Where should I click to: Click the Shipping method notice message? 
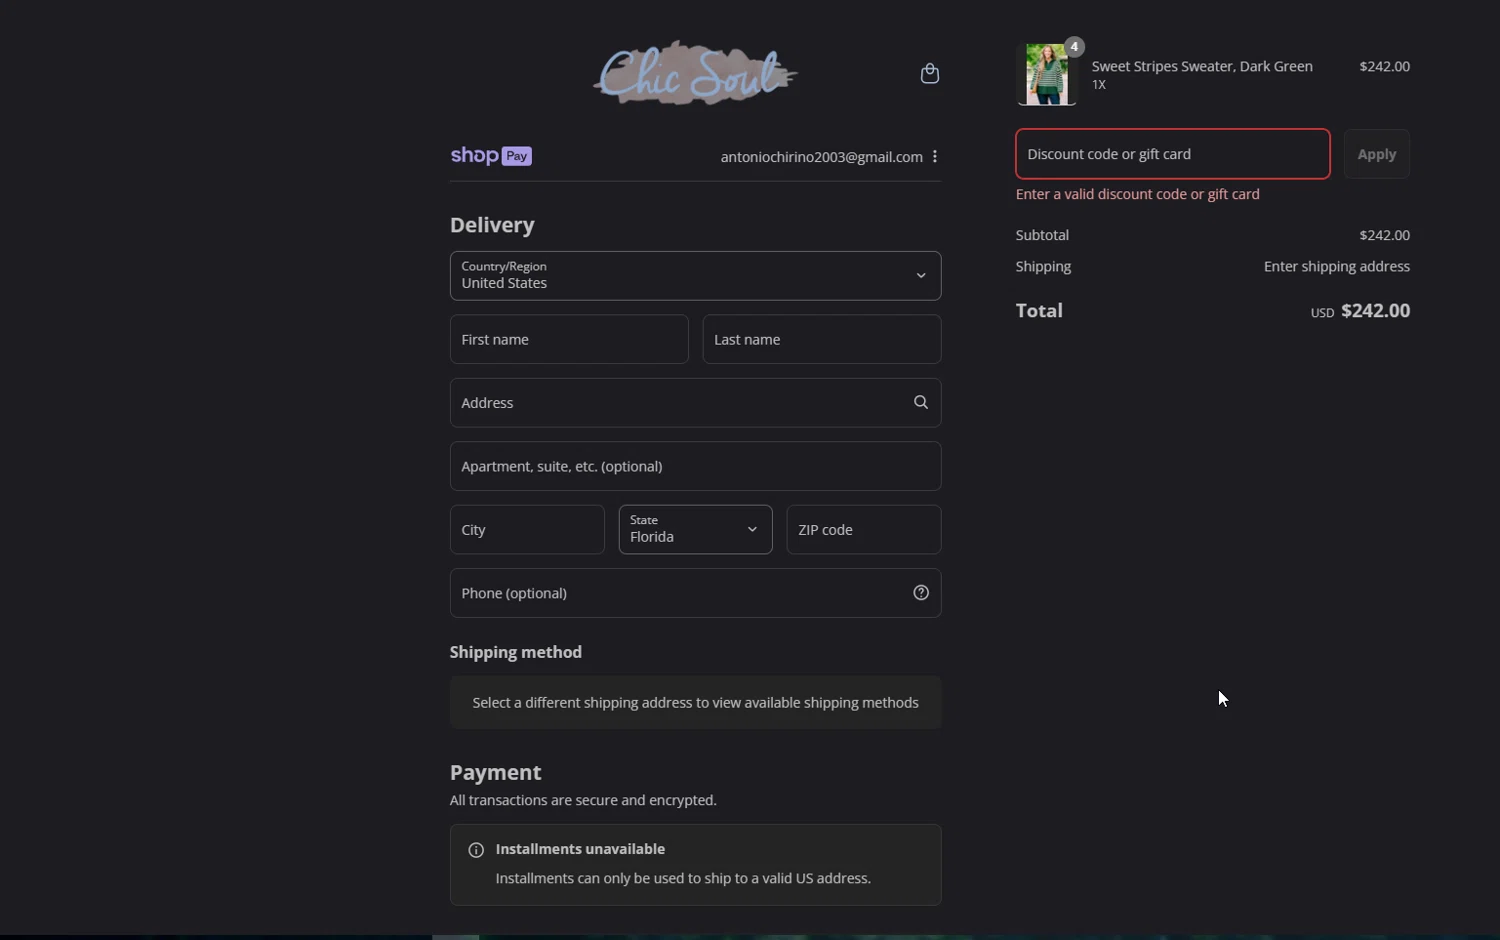click(695, 703)
